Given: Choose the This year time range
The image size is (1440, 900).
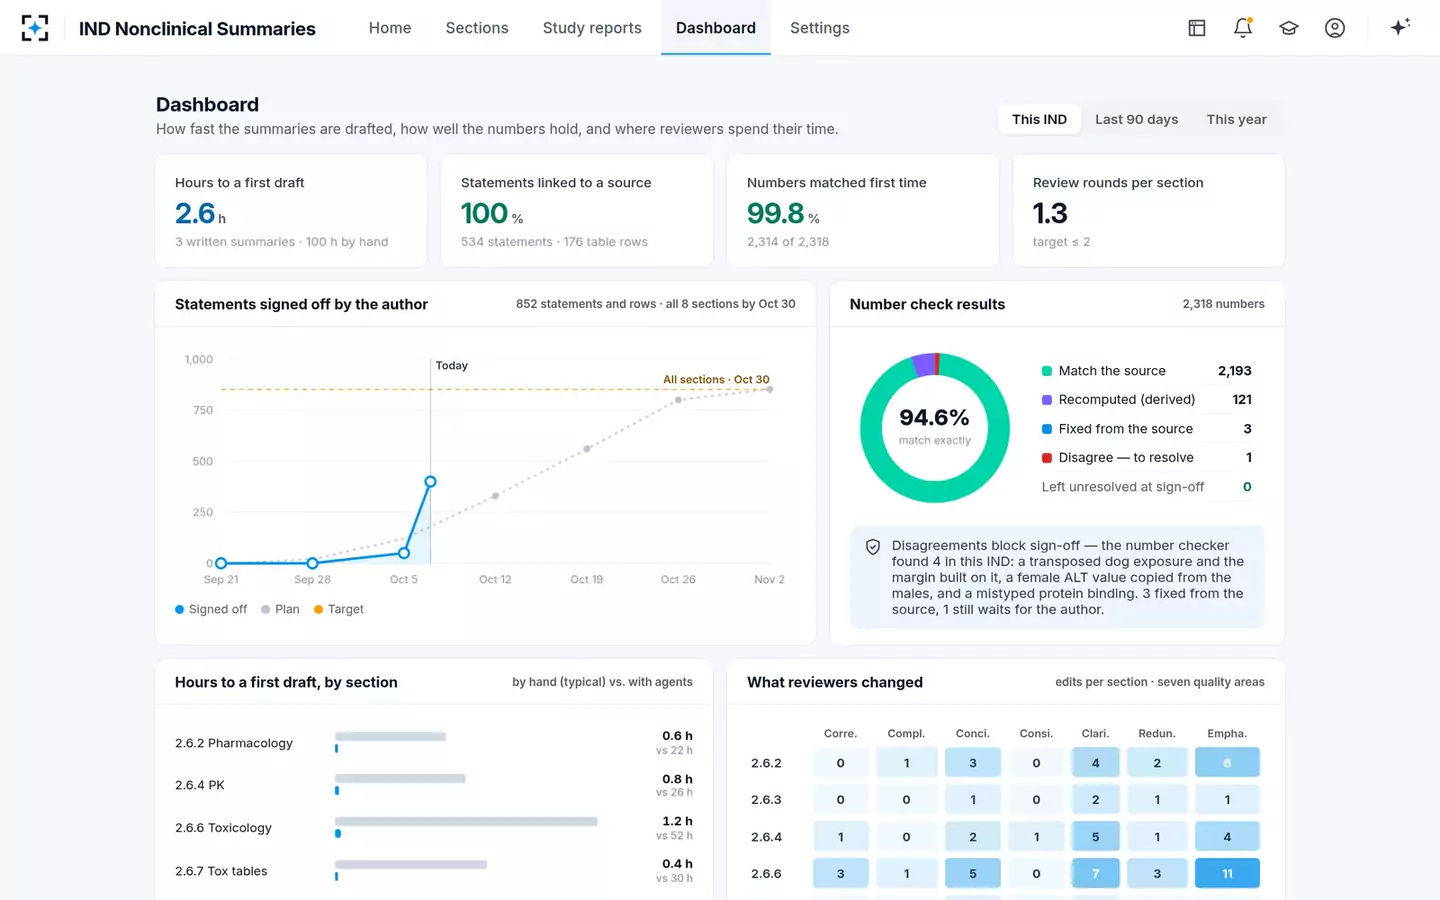Looking at the screenshot, I should pos(1237,119).
